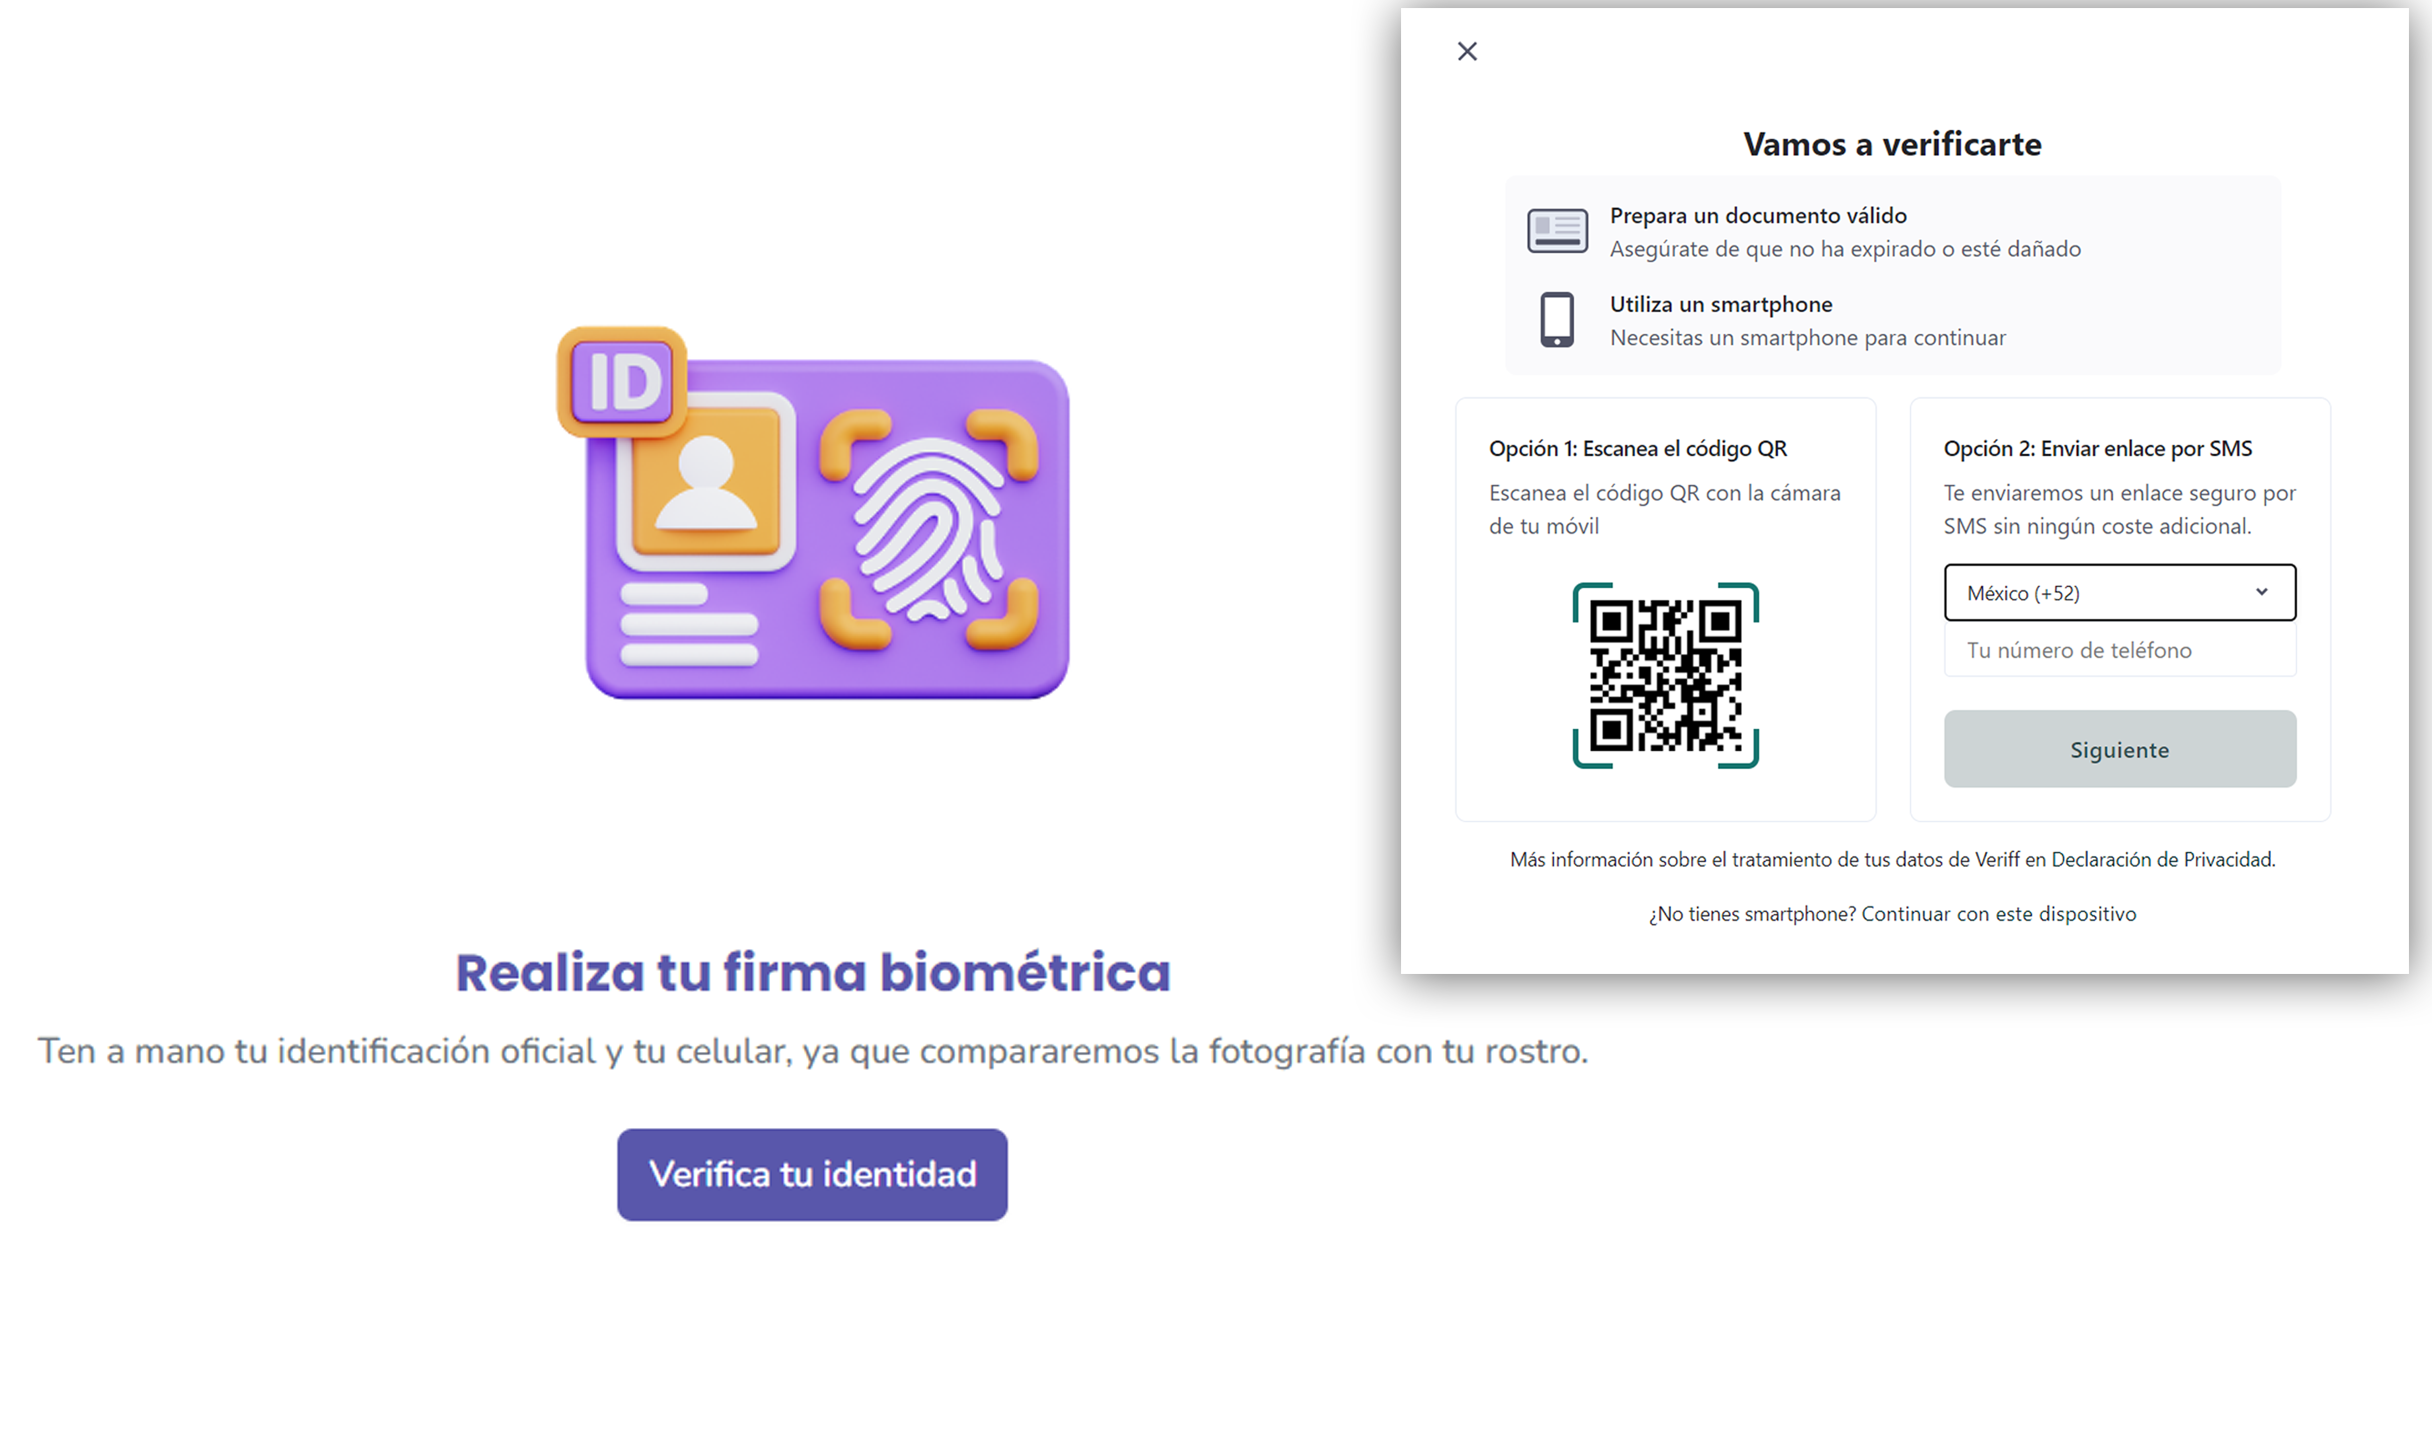Click the Prepara un documento válido item
2432x1442 pixels.
point(1757,216)
